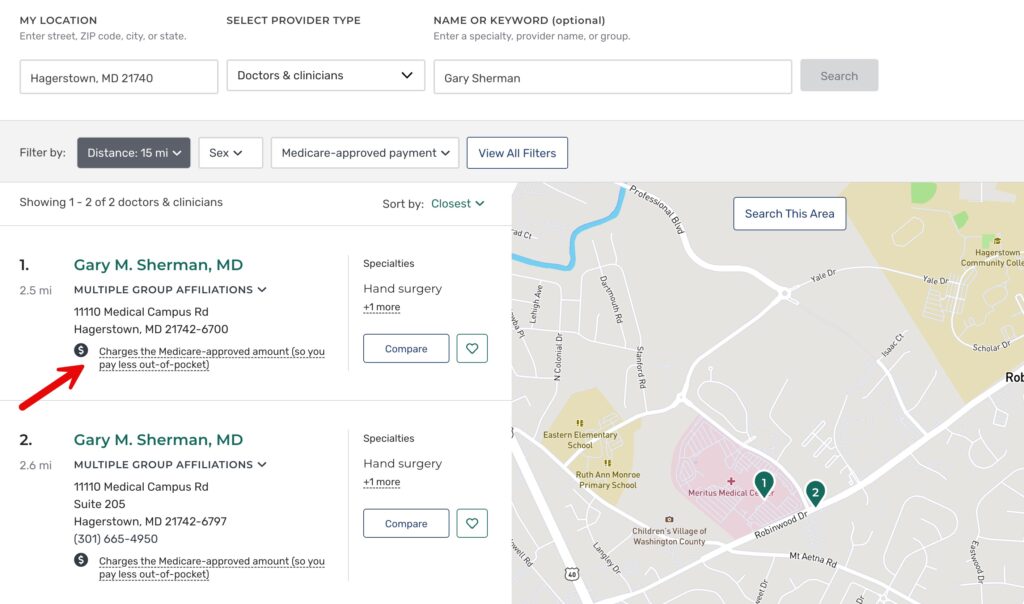Click map pin marker number 1

pyautogui.click(x=764, y=484)
